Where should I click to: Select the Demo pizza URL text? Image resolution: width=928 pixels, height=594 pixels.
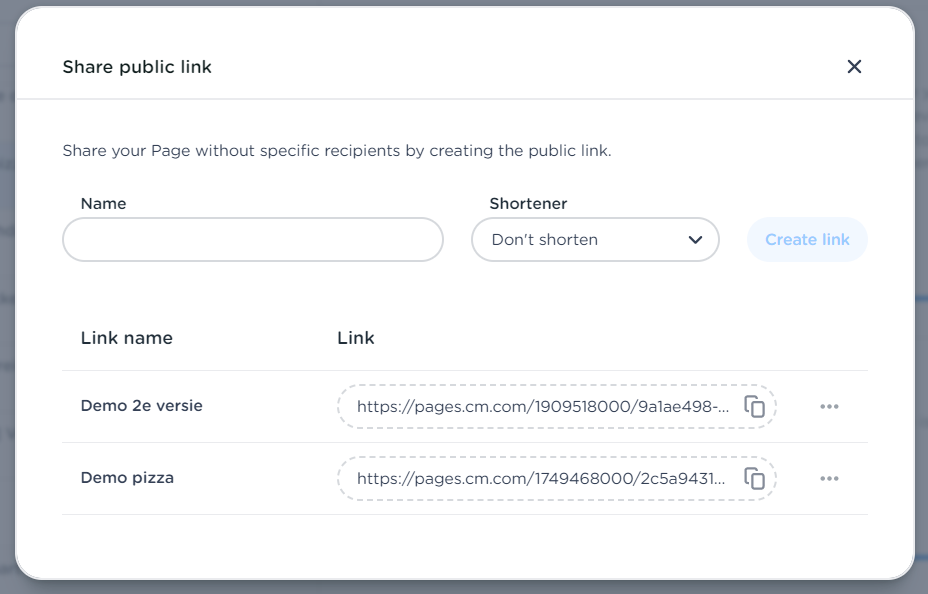click(541, 479)
